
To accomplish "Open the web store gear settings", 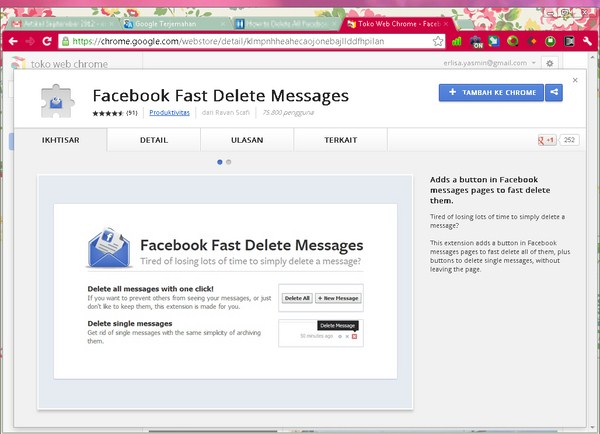I will point(549,63).
